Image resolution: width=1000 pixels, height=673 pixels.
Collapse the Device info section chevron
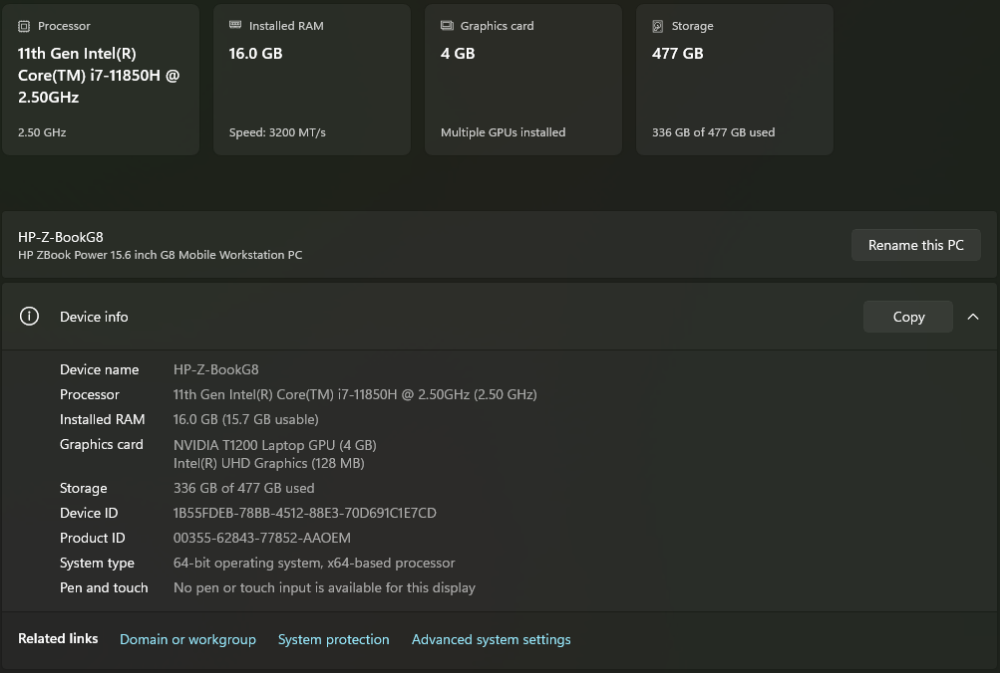click(x=973, y=316)
